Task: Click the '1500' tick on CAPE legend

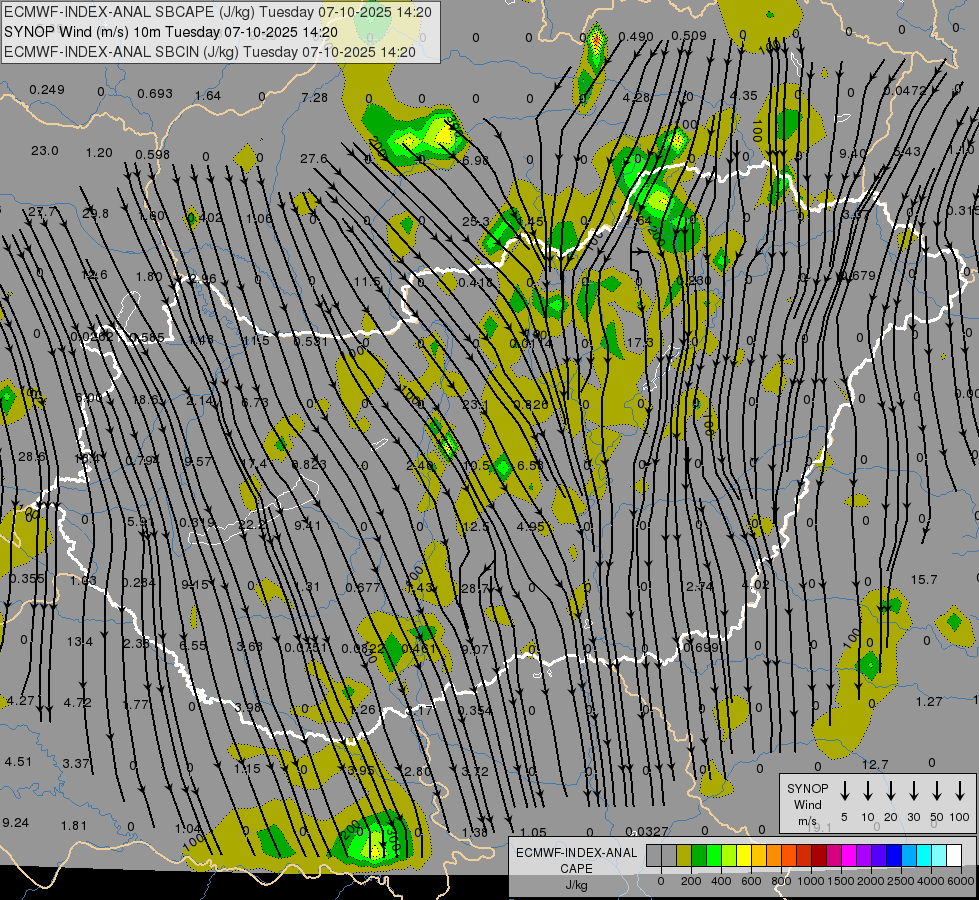Action: pos(841,881)
